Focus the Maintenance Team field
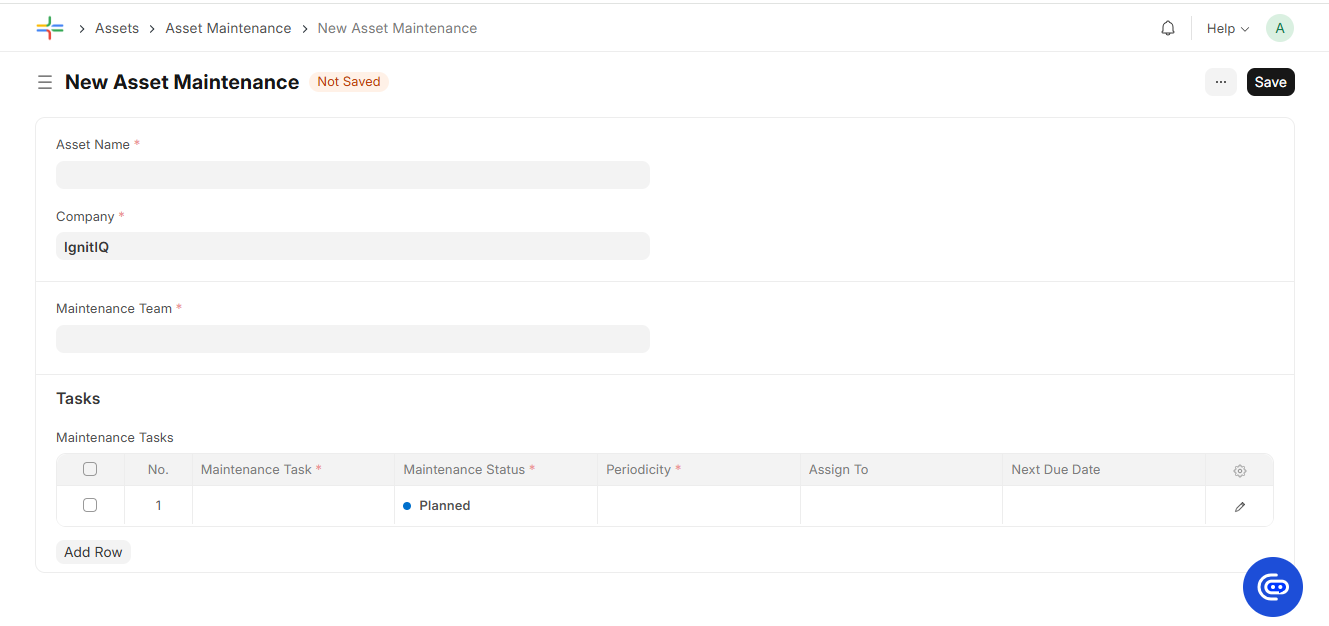 (353, 339)
